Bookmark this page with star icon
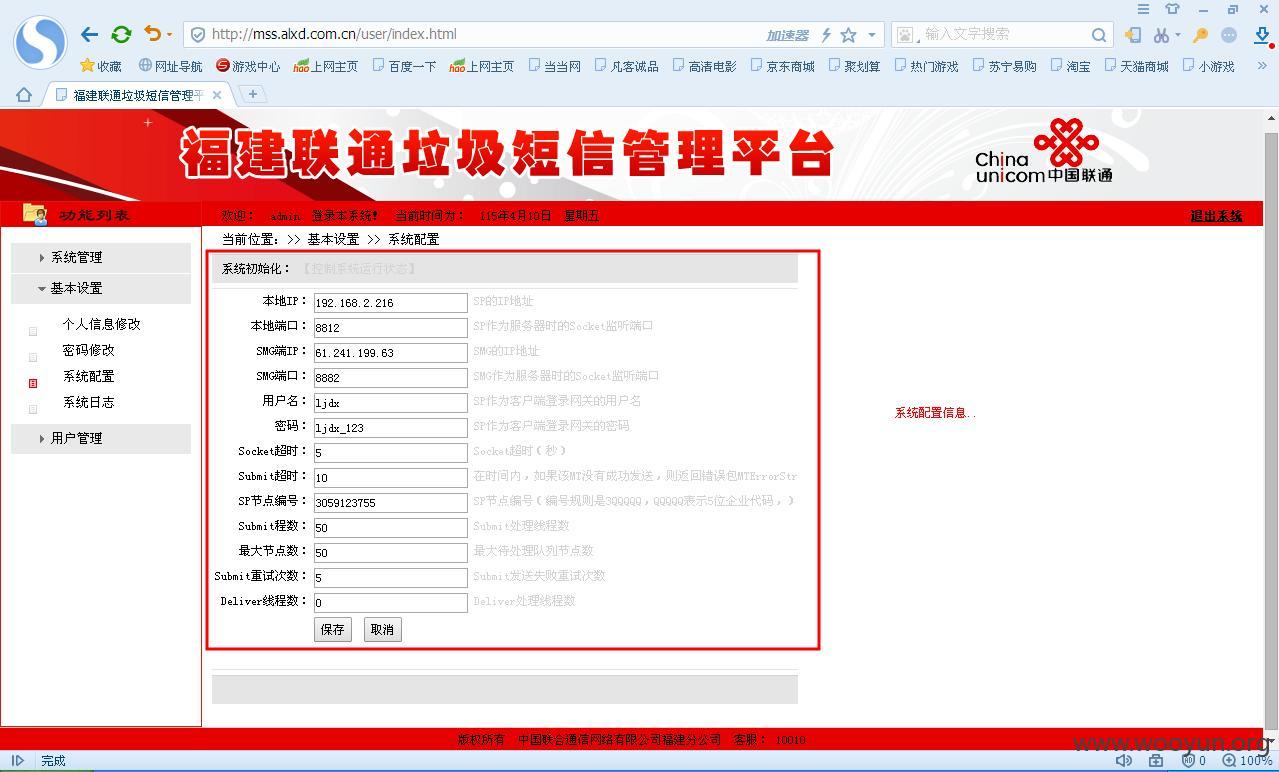The height and width of the screenshot is (772, 1279). click(x=848, y=35)
